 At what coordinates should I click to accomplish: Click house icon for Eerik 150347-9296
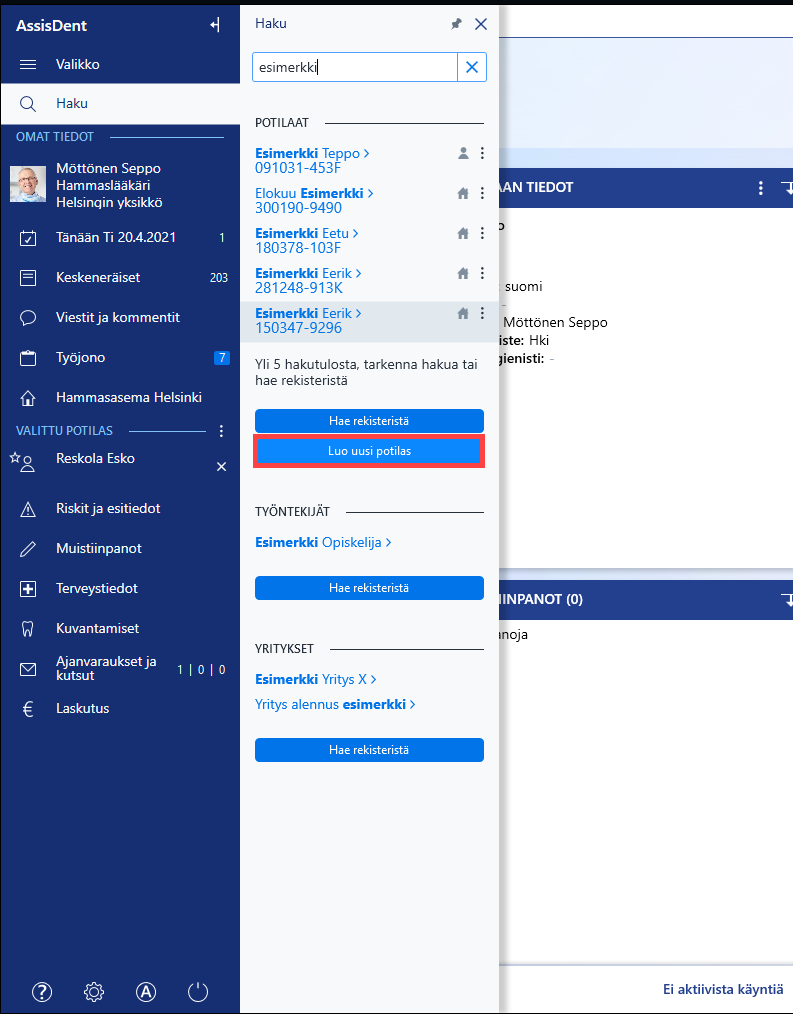click(464, 314)
